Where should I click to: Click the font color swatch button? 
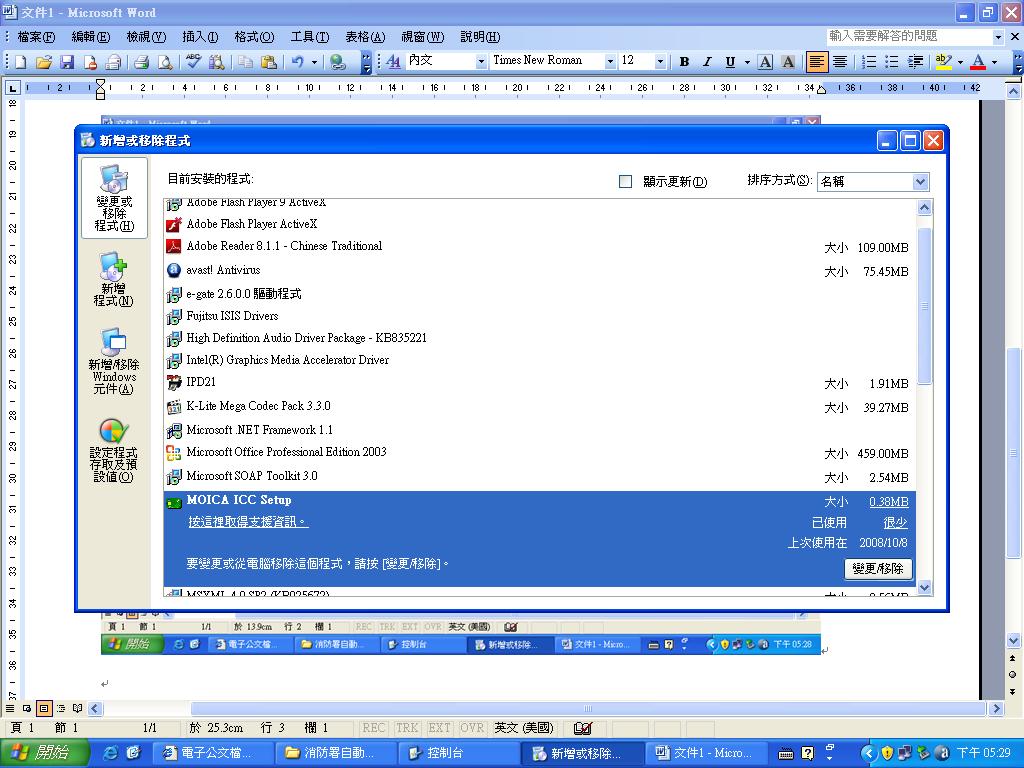click(x=977, y=62)
